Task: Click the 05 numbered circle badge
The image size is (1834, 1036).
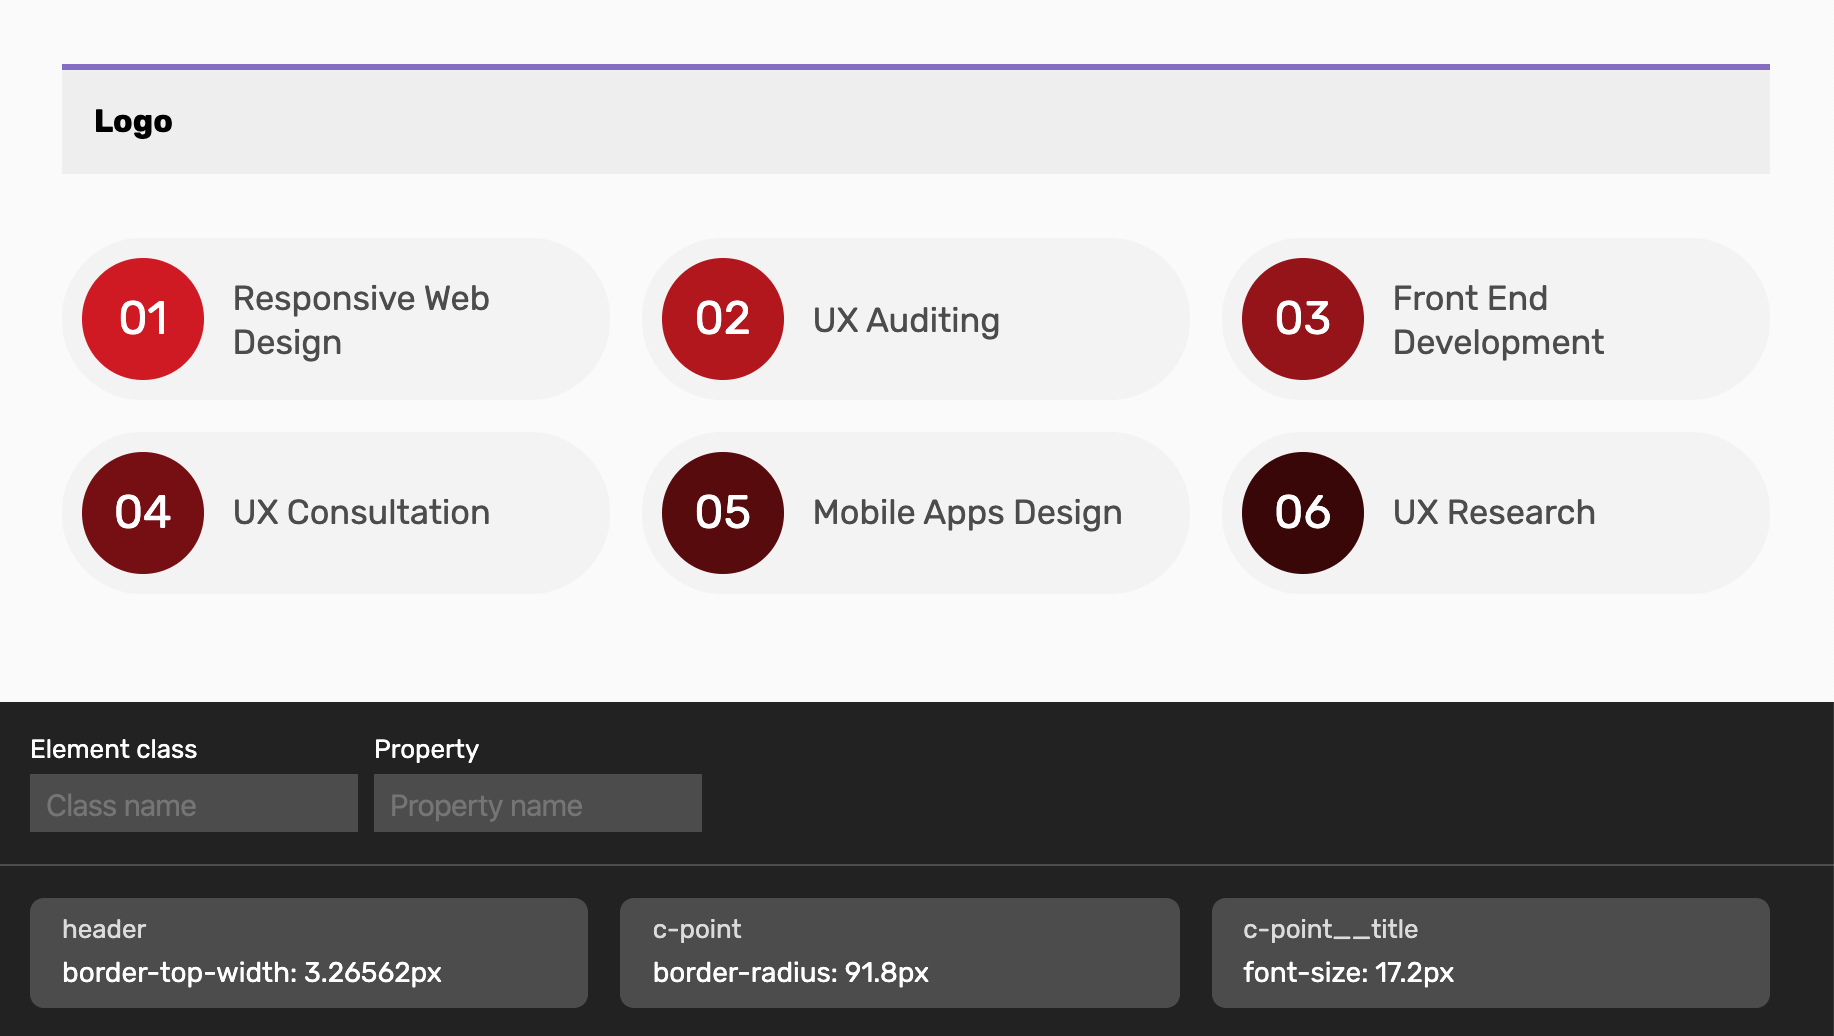Action: 723,513
